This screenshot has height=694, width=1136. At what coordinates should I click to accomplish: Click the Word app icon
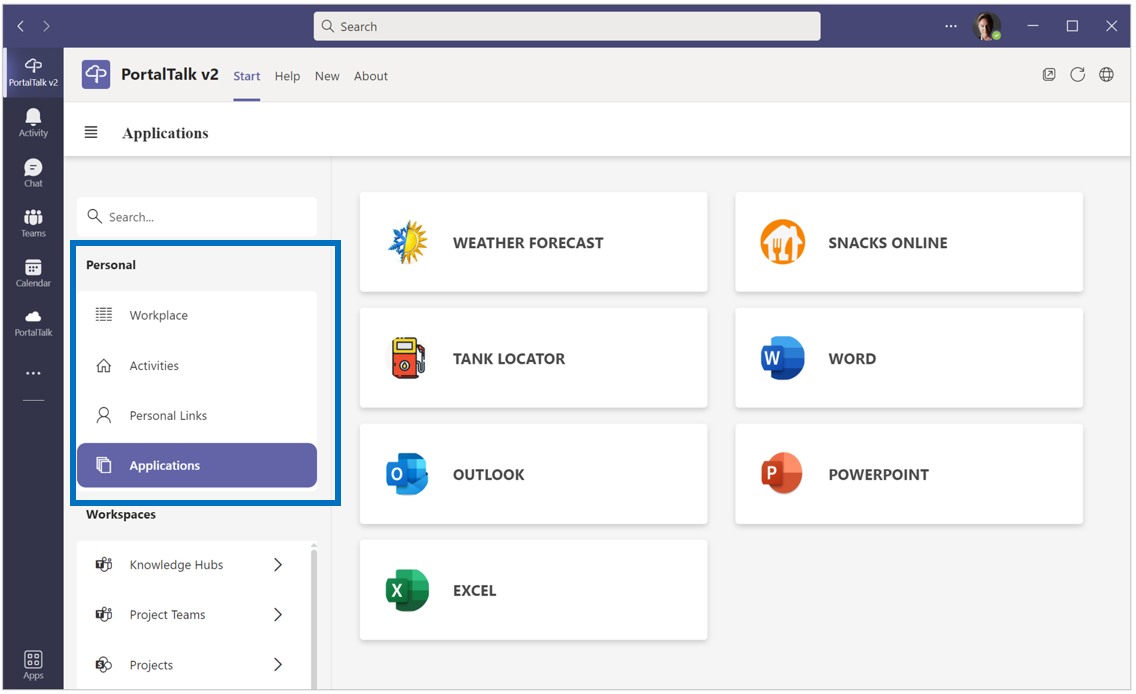click(x=782, y=358)
